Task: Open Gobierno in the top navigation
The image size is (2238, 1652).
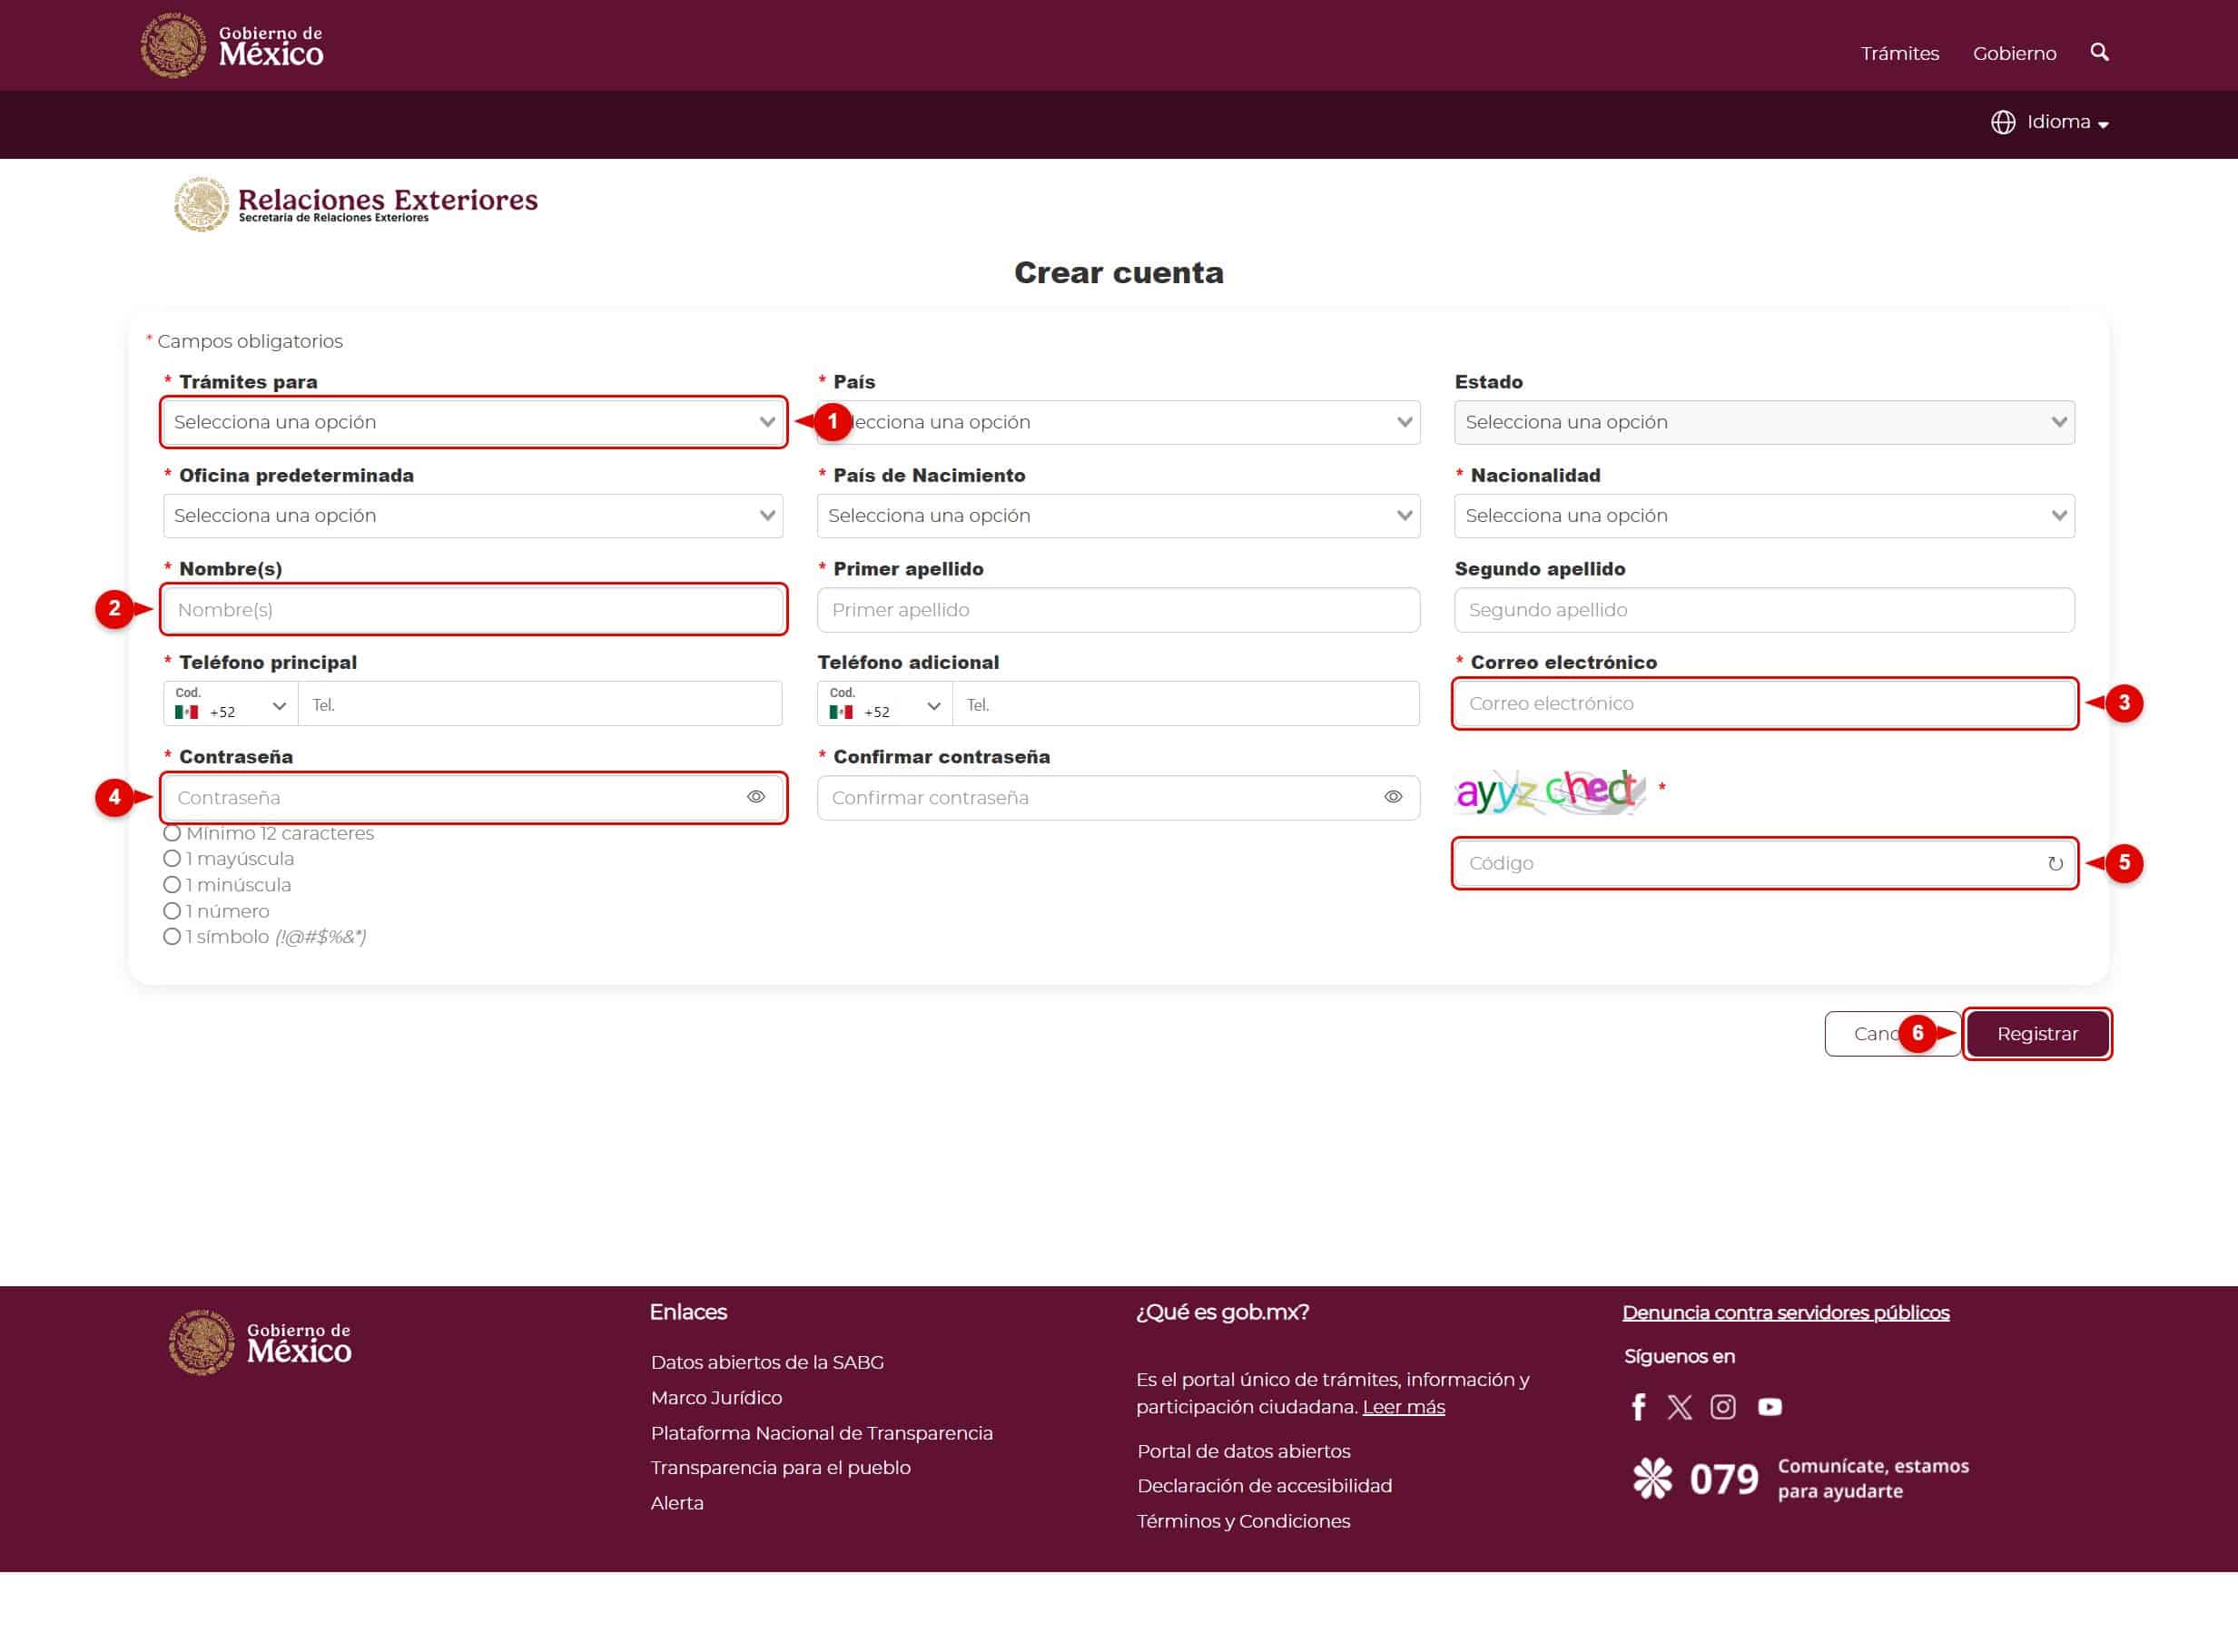Action: click(2014, 53)
